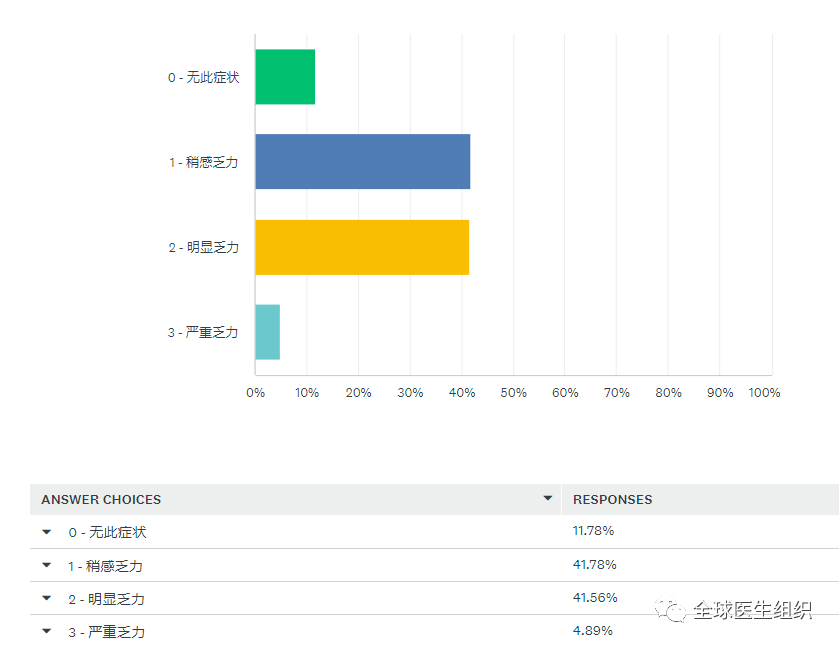
Task: Expand the row arrow for 0 - 无此症状
Action: click(46, 532)
